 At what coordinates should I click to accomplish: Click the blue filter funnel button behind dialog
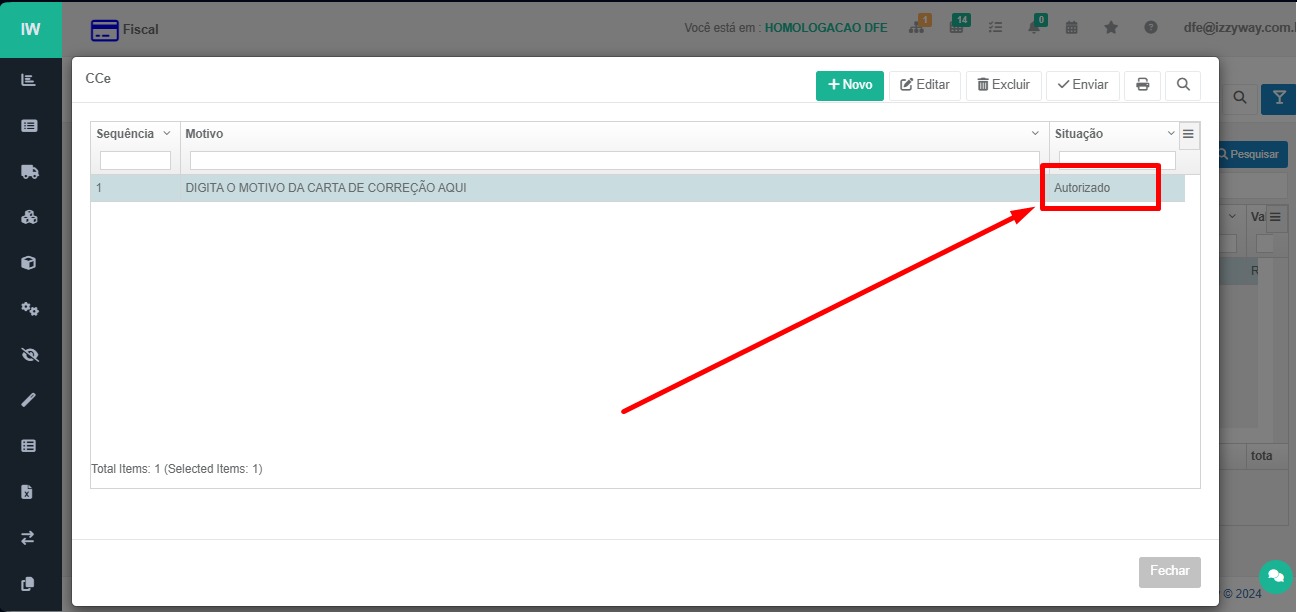coord(1278,97)
